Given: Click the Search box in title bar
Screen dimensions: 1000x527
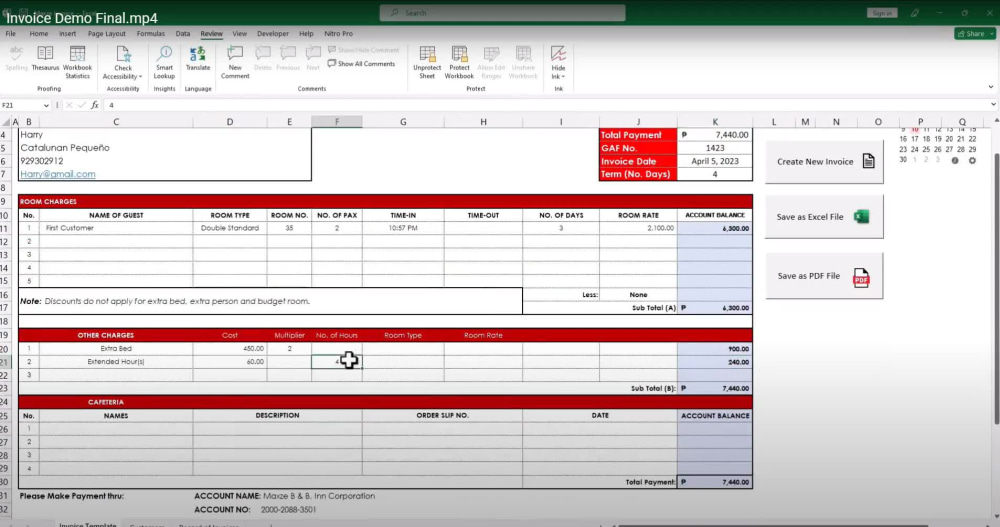Looking at the screenshot, I should coord(503,13).
